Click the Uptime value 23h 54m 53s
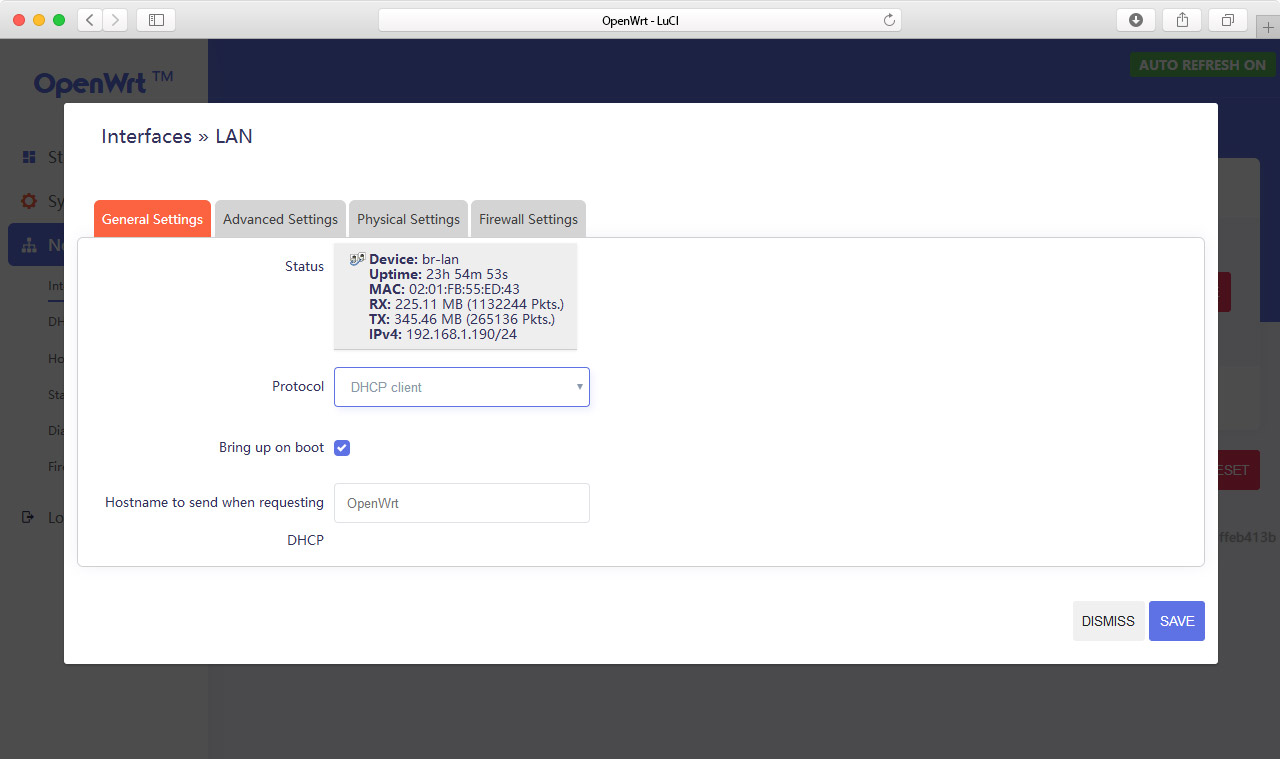Viewport: 1280px width, 759px height. (467, 274)
